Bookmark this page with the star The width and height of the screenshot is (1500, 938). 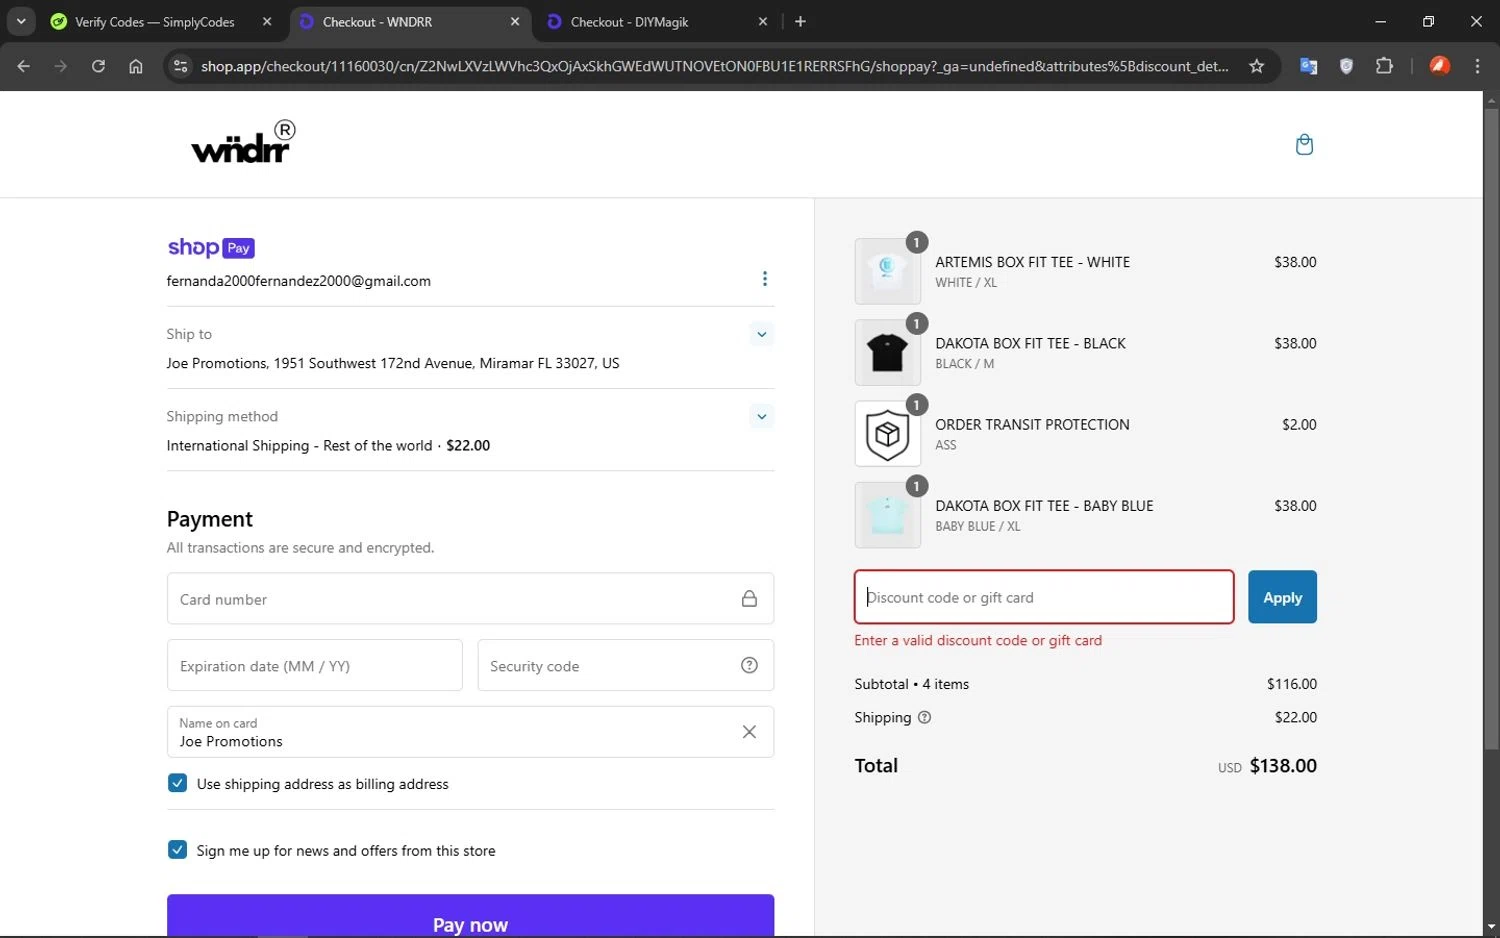coord(1257,66)
